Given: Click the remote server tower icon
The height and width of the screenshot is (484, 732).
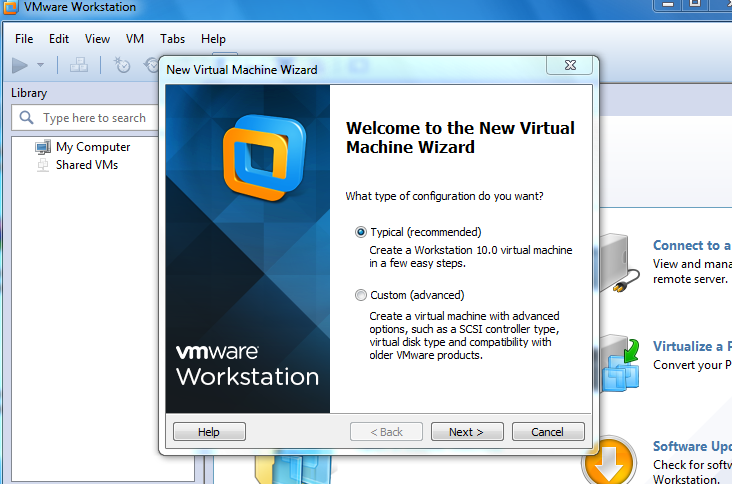Looking at the screenshot, I should pos(619,263).
